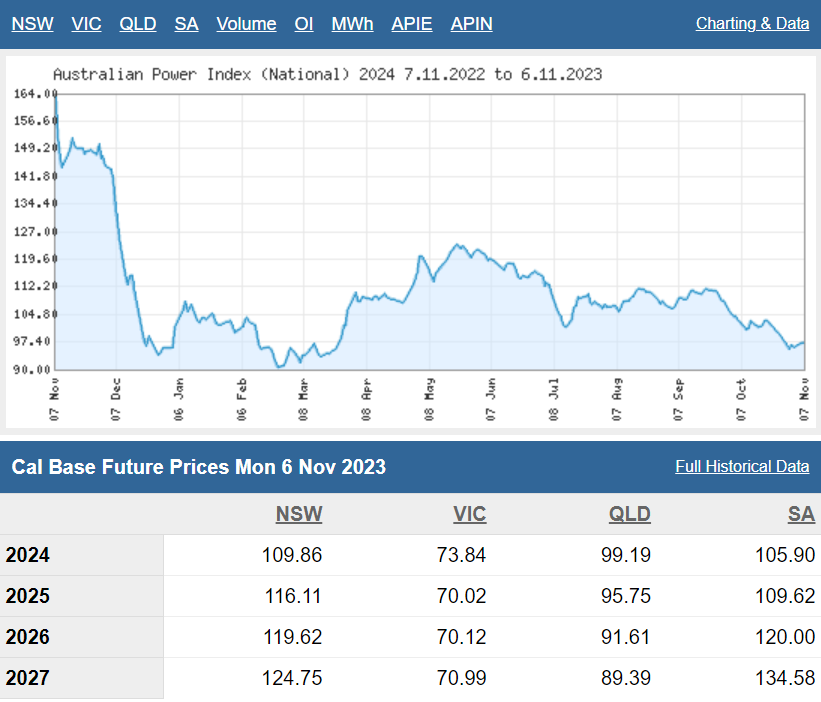Open the Full Historical Data link
Viewport: 821px width, 702px height.
(x=742, y=466)
